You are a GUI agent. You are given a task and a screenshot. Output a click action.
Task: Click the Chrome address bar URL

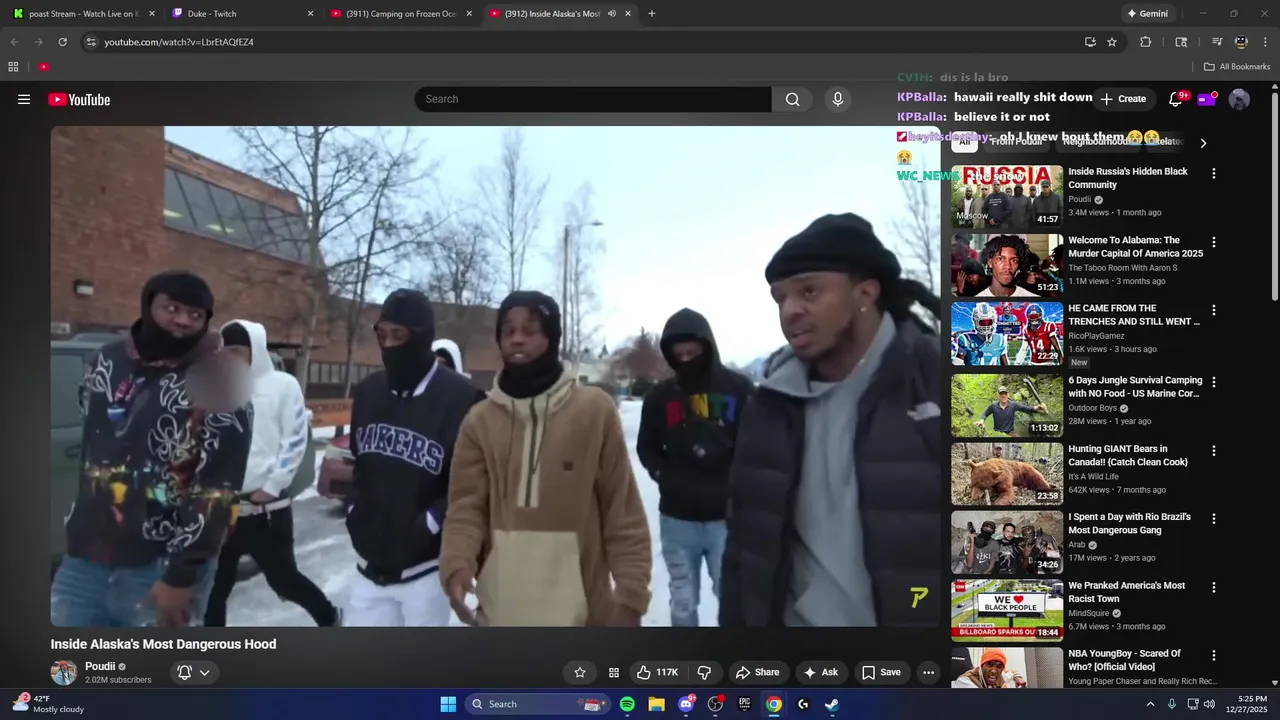179,42
